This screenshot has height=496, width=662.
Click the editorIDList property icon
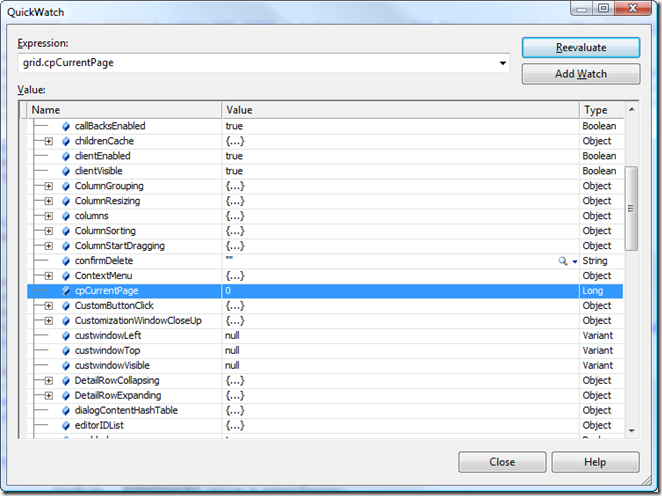66,426
